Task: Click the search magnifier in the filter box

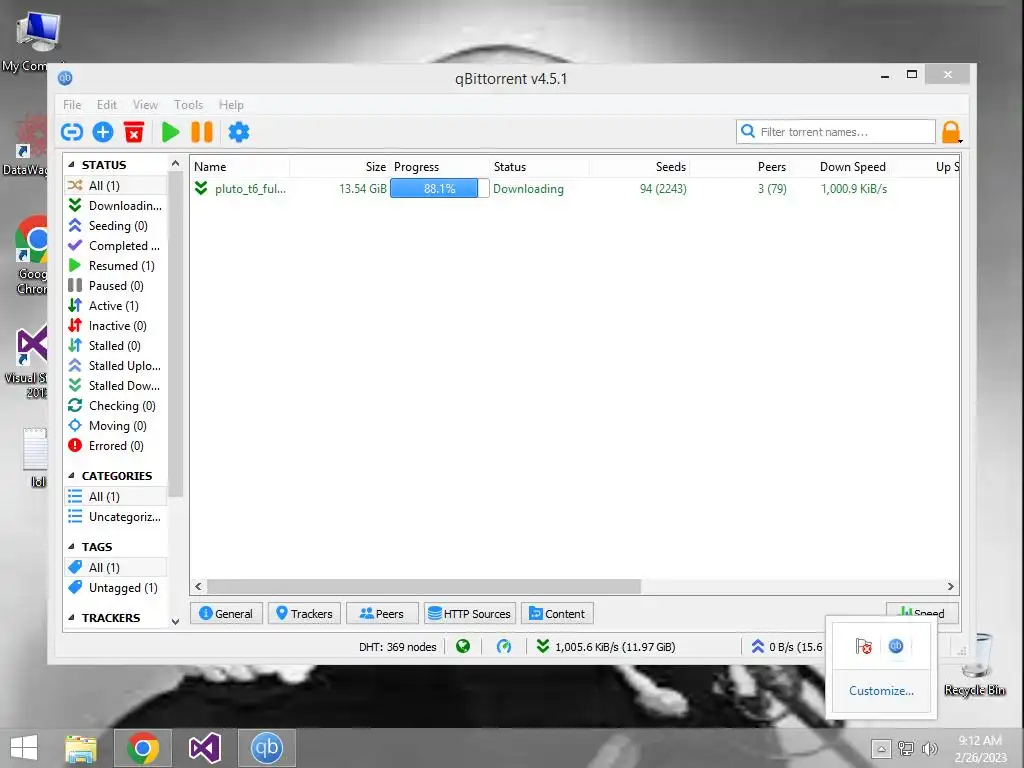Action: (748, 131)
